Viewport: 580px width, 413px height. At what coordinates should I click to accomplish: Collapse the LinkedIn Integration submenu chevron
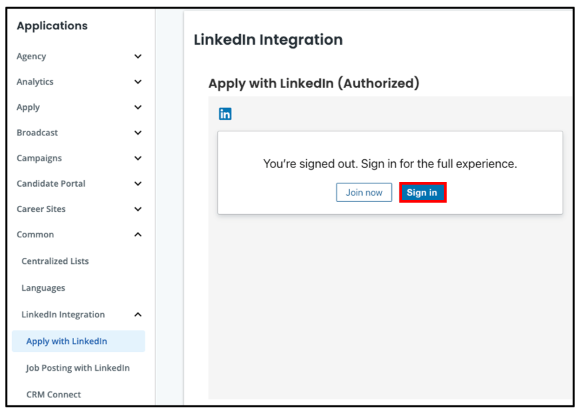(x=138, y=315)
